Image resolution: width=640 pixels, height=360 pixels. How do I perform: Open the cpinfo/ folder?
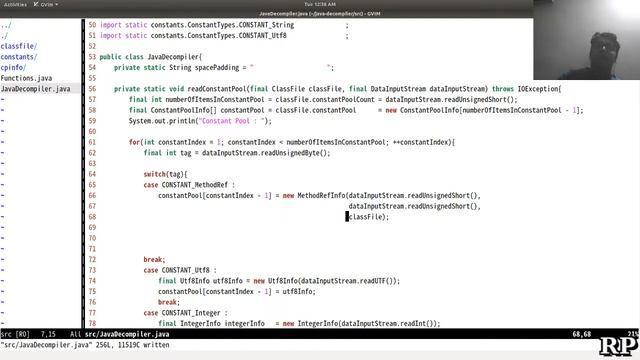click(13, 68)
